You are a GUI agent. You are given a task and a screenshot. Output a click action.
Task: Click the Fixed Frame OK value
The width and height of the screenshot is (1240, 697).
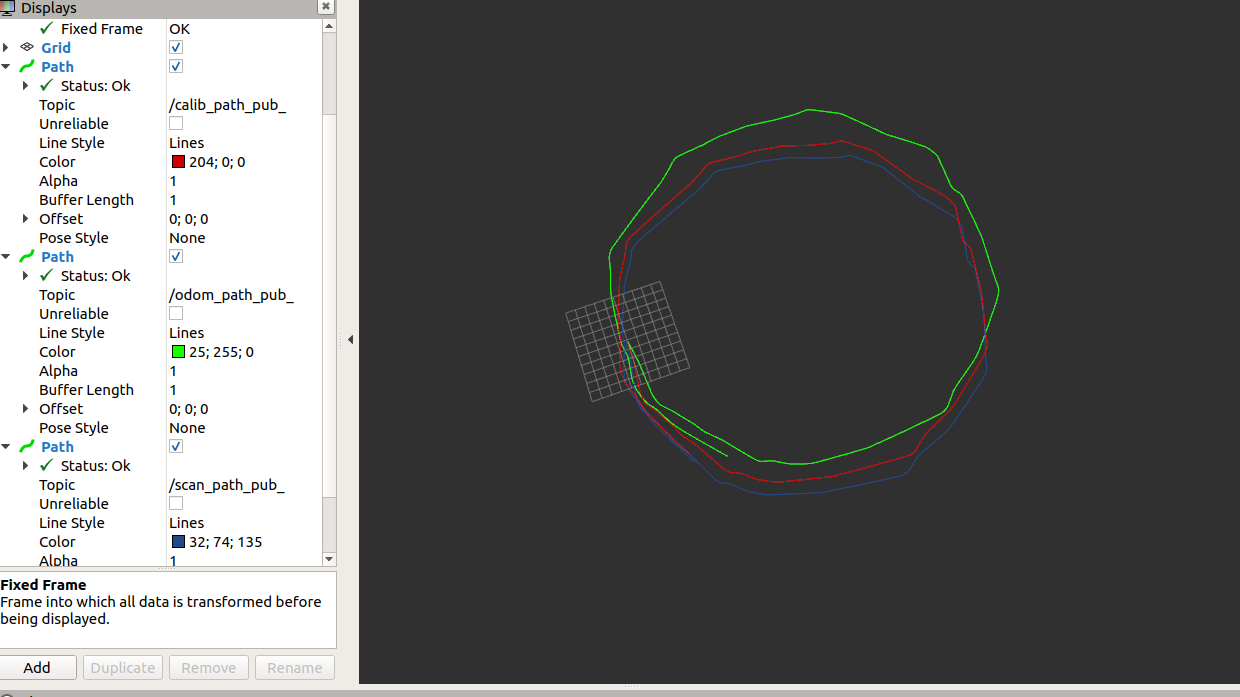coord(179,28)
